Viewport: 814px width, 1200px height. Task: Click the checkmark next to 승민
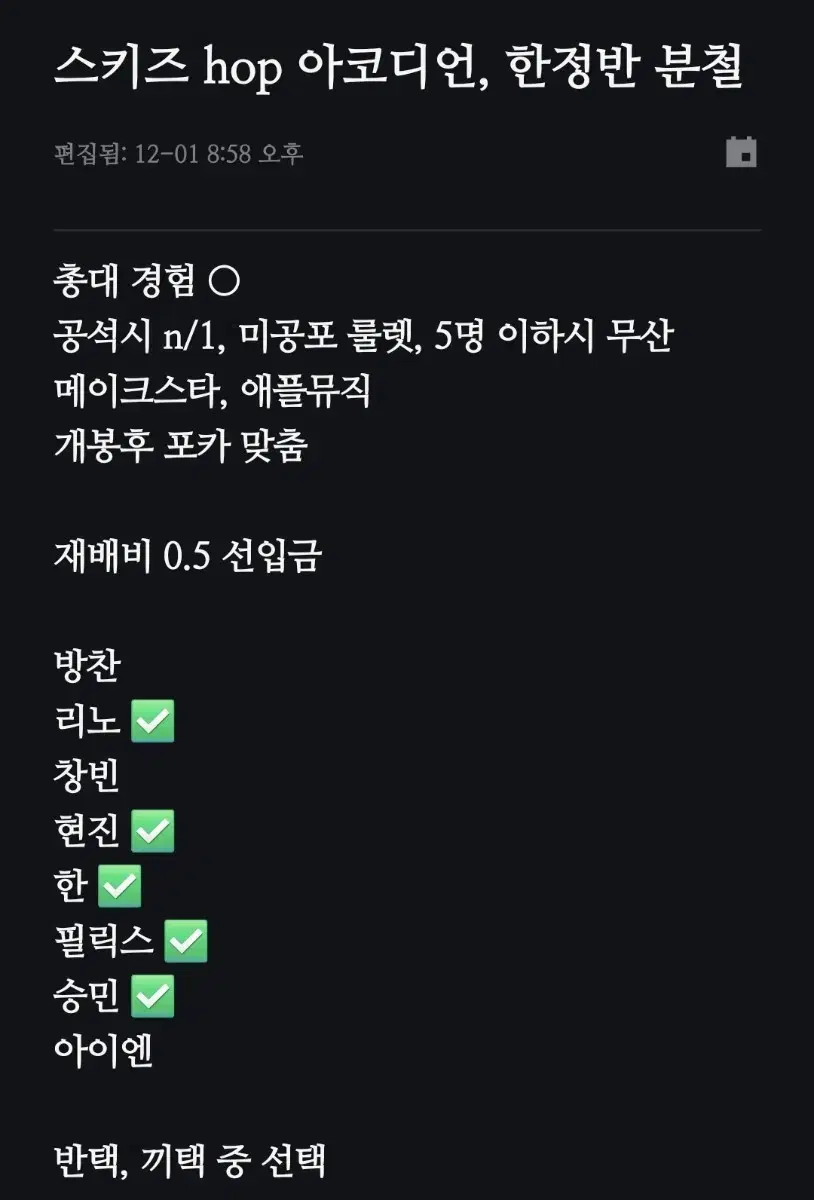tap(153, 996)
